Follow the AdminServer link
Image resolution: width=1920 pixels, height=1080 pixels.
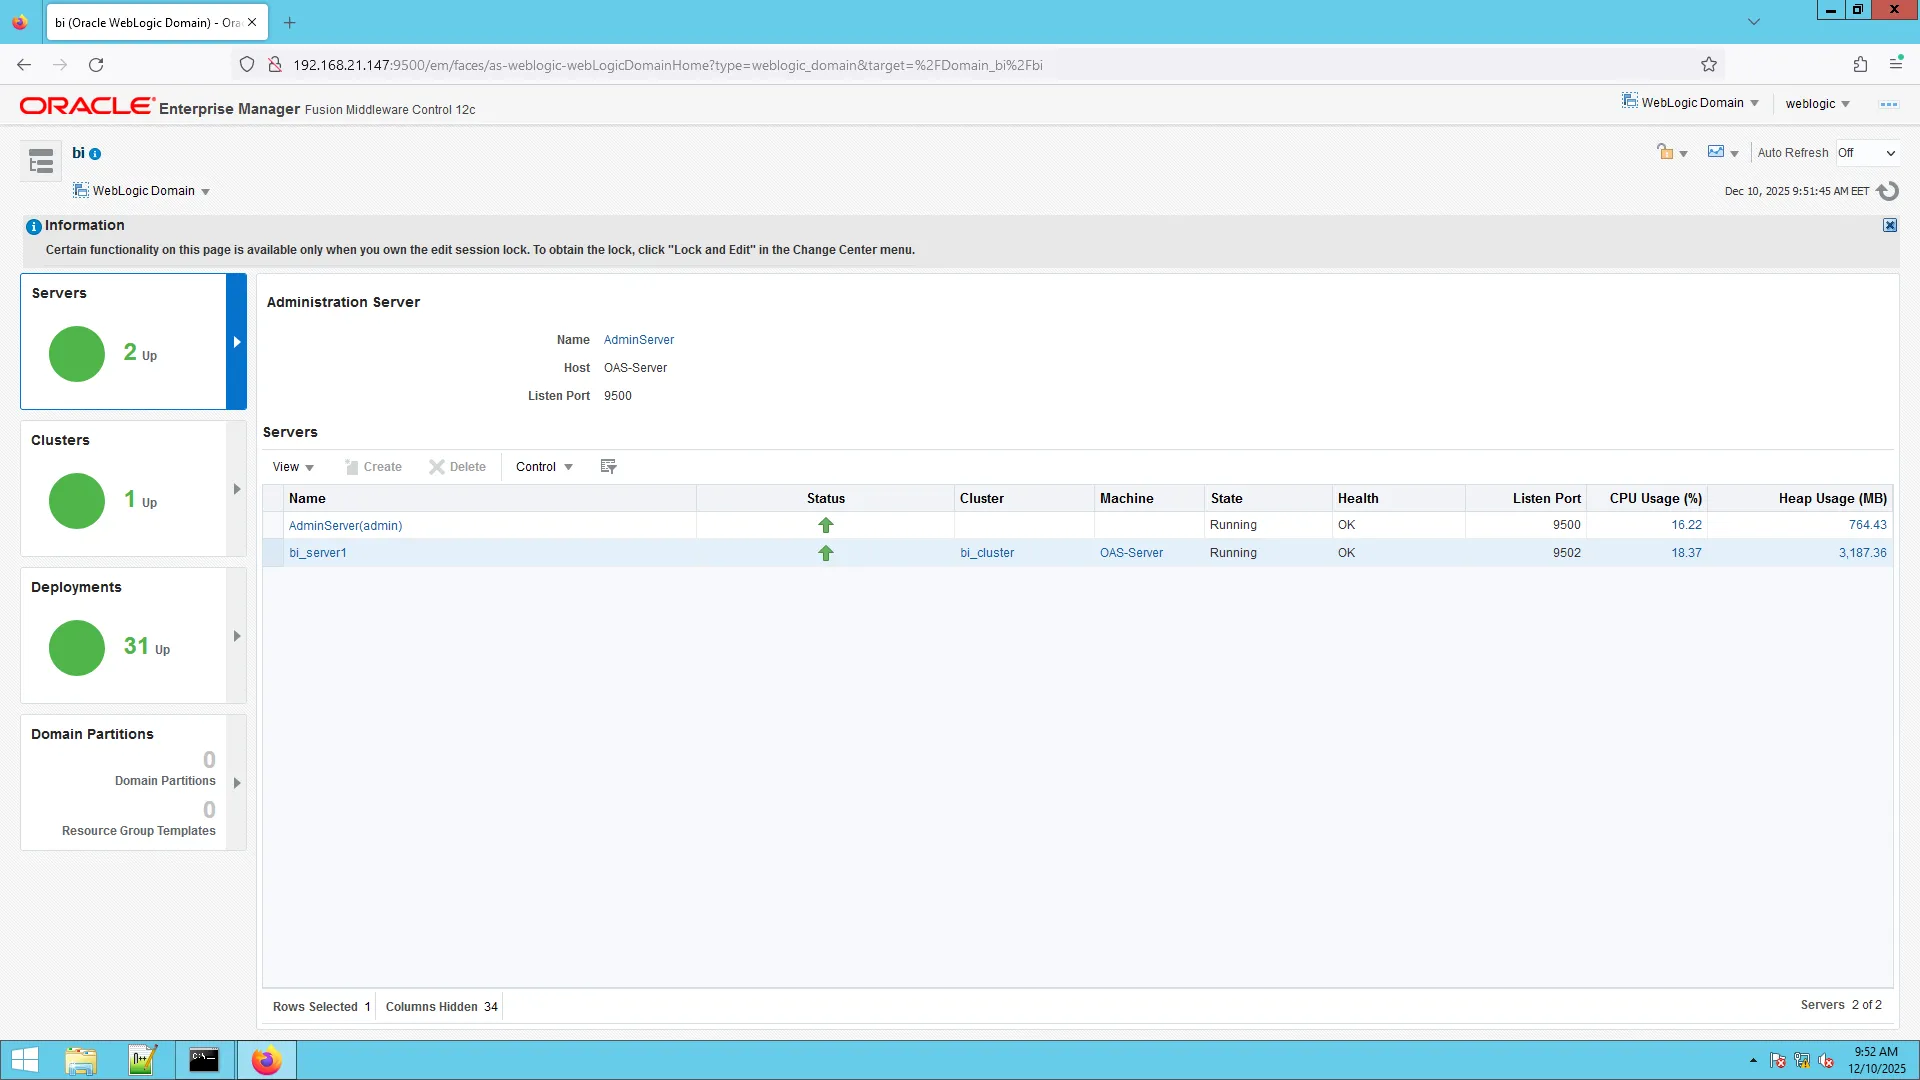click(638, 340)
